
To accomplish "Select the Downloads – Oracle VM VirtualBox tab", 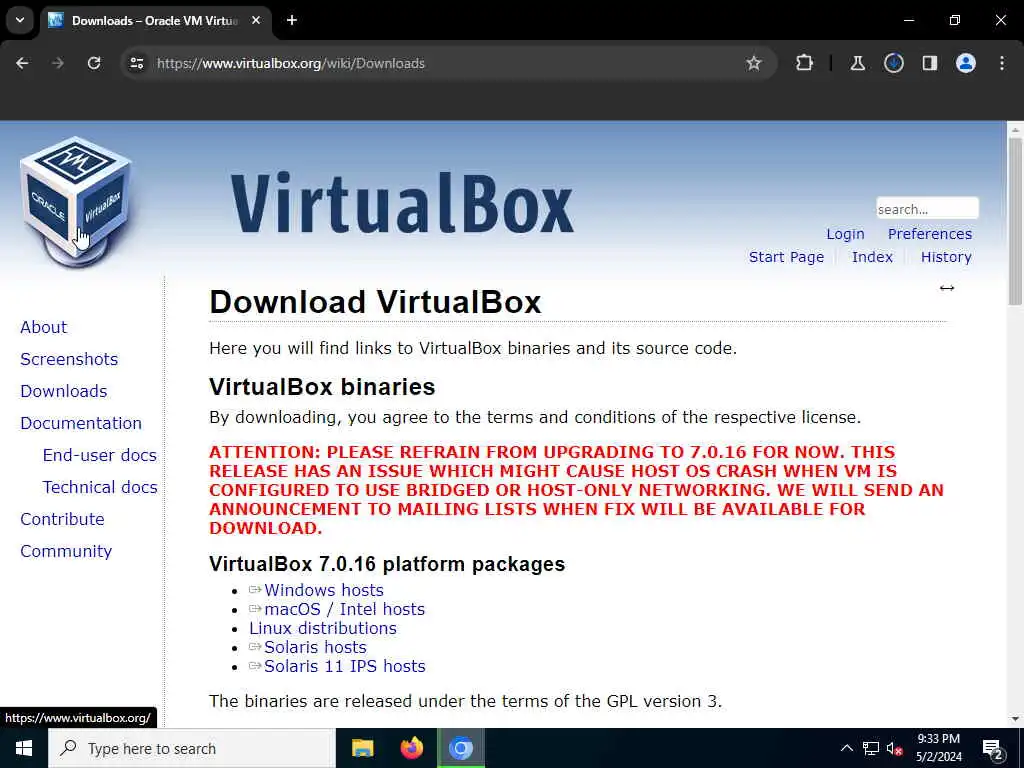I will point(155,21).
